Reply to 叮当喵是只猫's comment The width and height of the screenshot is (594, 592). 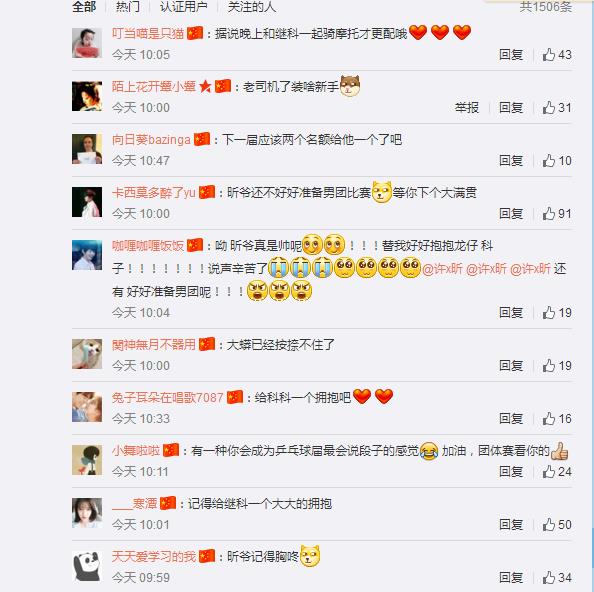pyautogui.click(x=511, y=55)
